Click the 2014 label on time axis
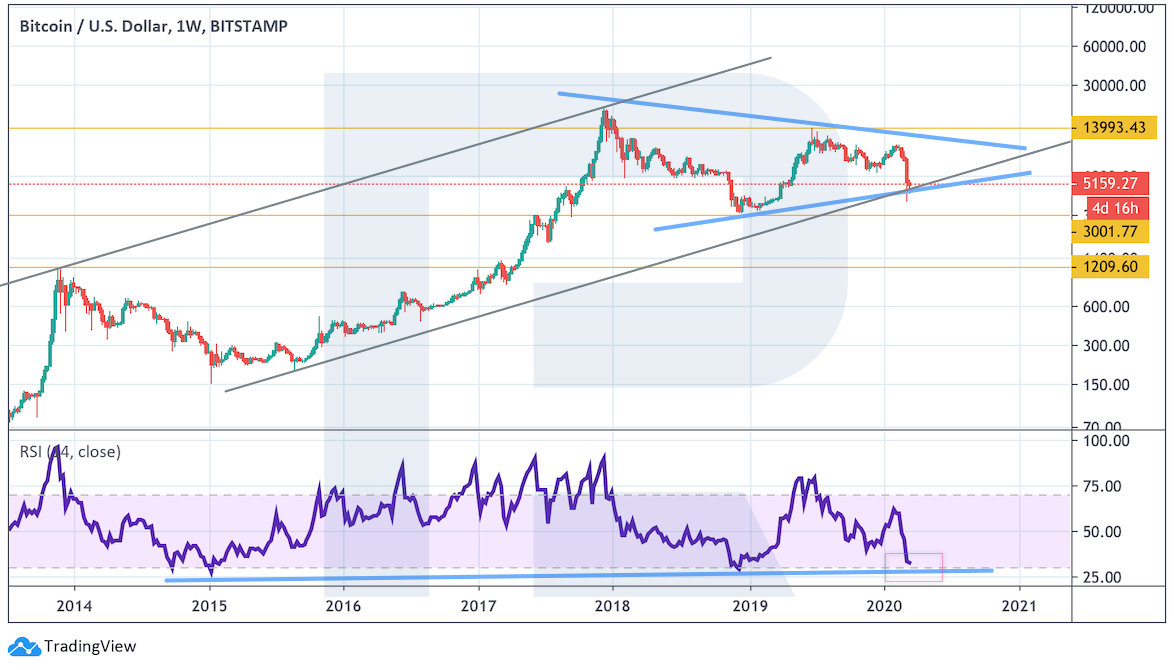1174x670 pixels. pos(74,605)
